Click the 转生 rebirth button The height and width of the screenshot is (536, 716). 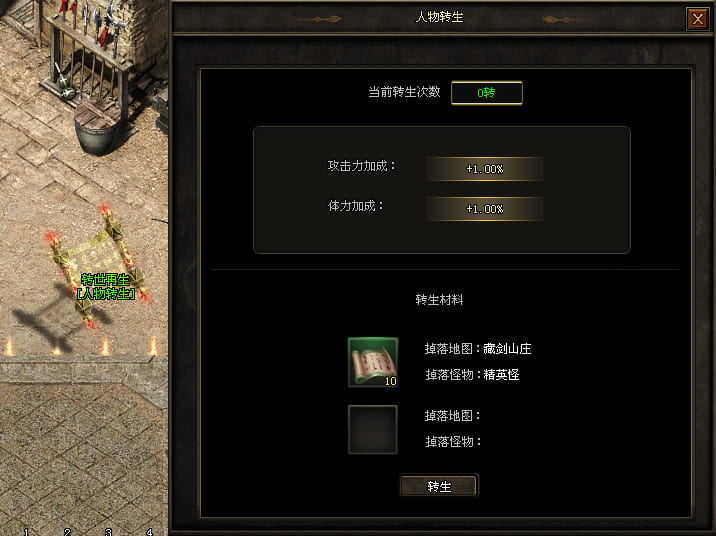pos(439,486)
